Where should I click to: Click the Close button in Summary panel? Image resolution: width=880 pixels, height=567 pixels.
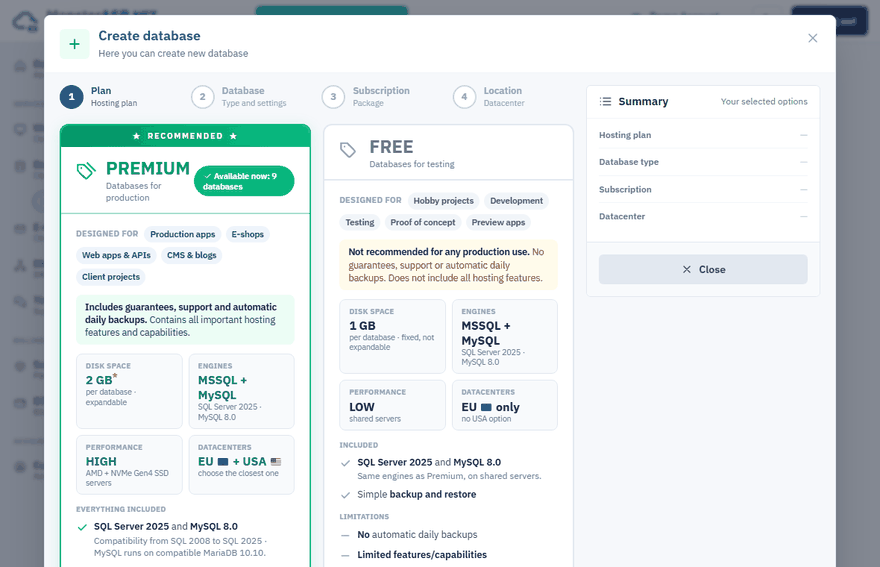(703, 269)
